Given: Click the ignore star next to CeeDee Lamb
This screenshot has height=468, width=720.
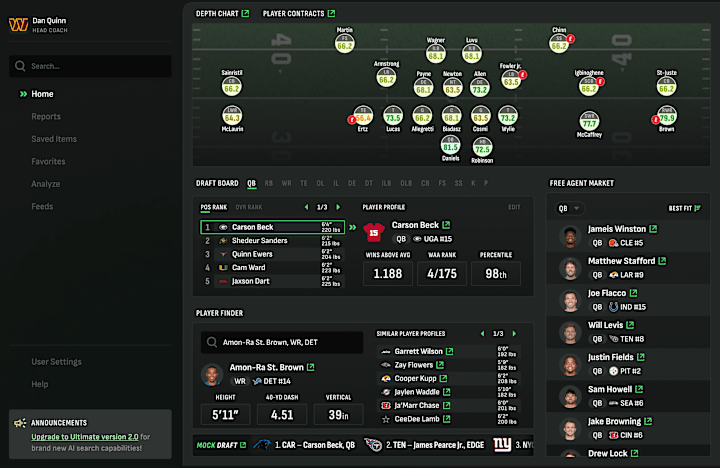Looking at the screenshot, I should tap(386, 419).
